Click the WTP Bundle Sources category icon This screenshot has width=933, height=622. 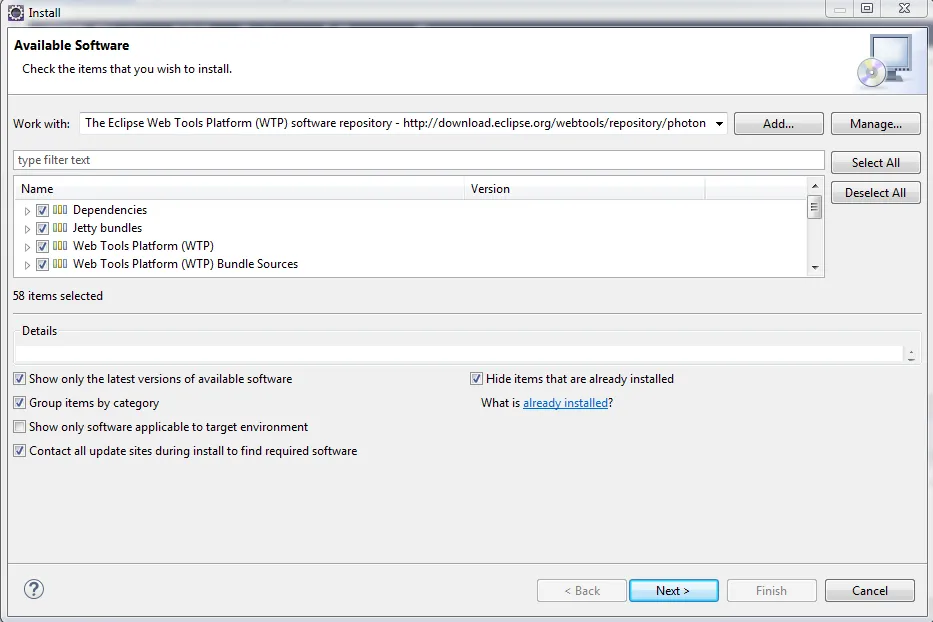(x=60, y=263)
